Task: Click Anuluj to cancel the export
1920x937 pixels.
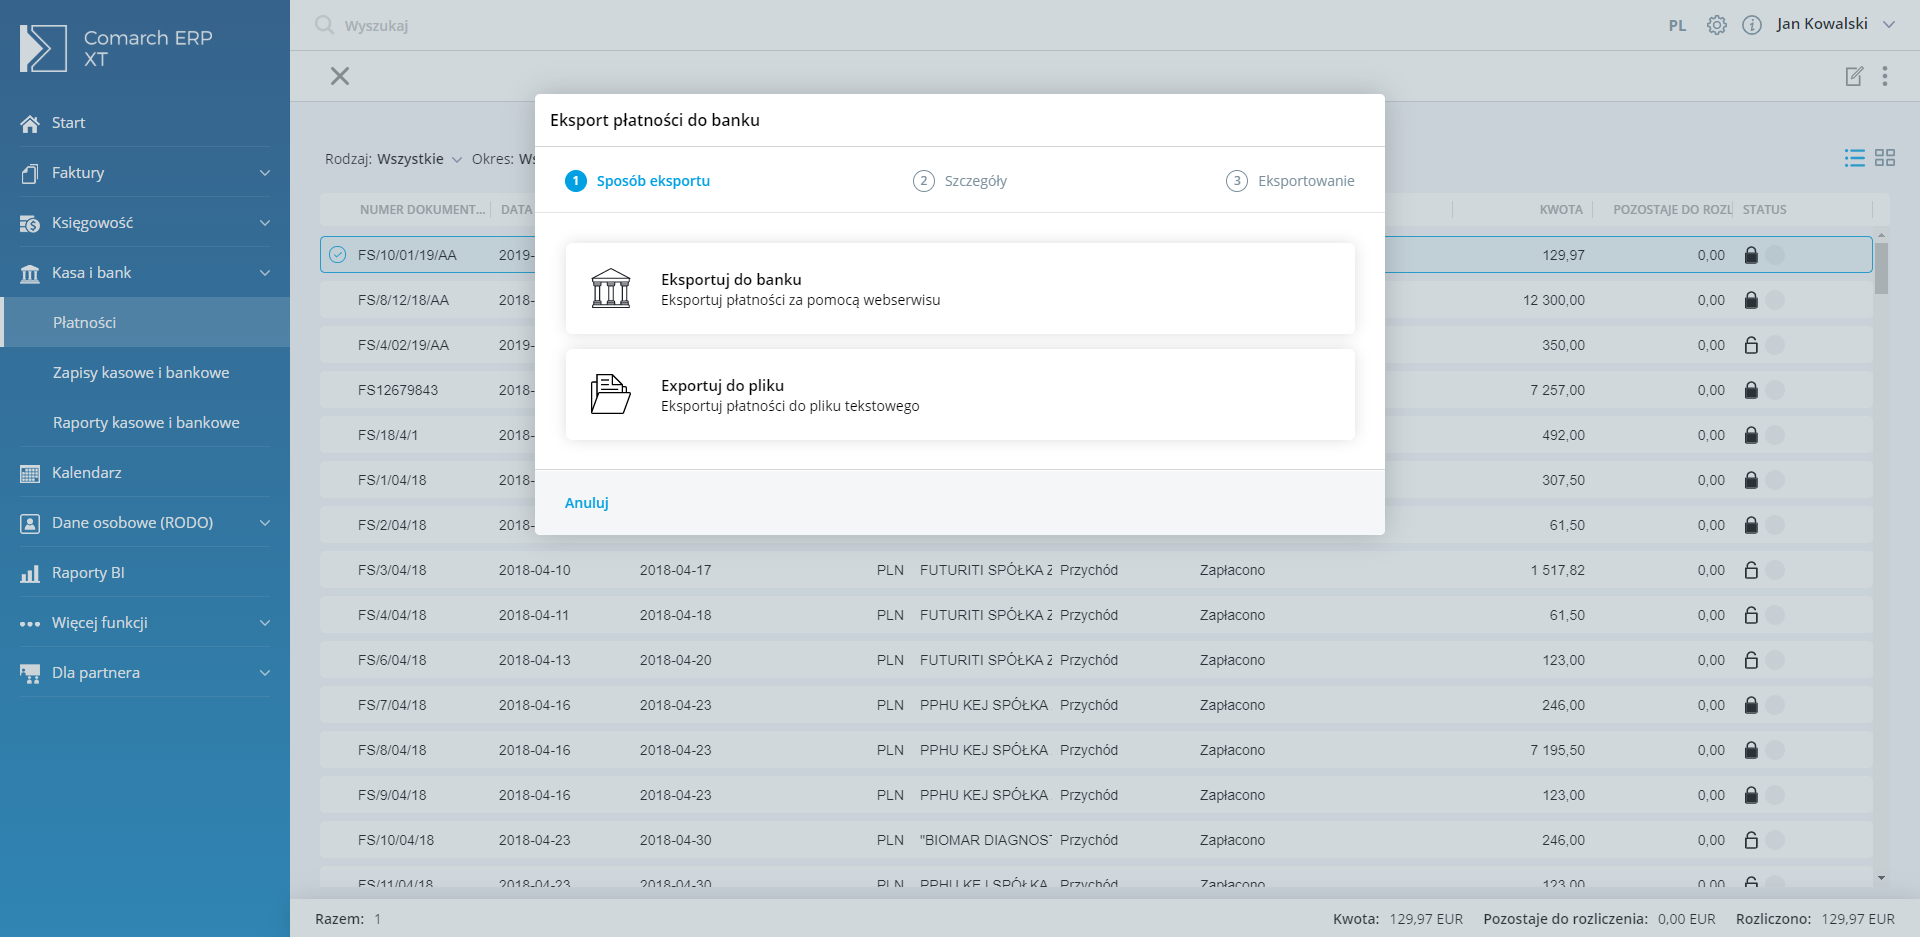Action: (x=586, y=503)
